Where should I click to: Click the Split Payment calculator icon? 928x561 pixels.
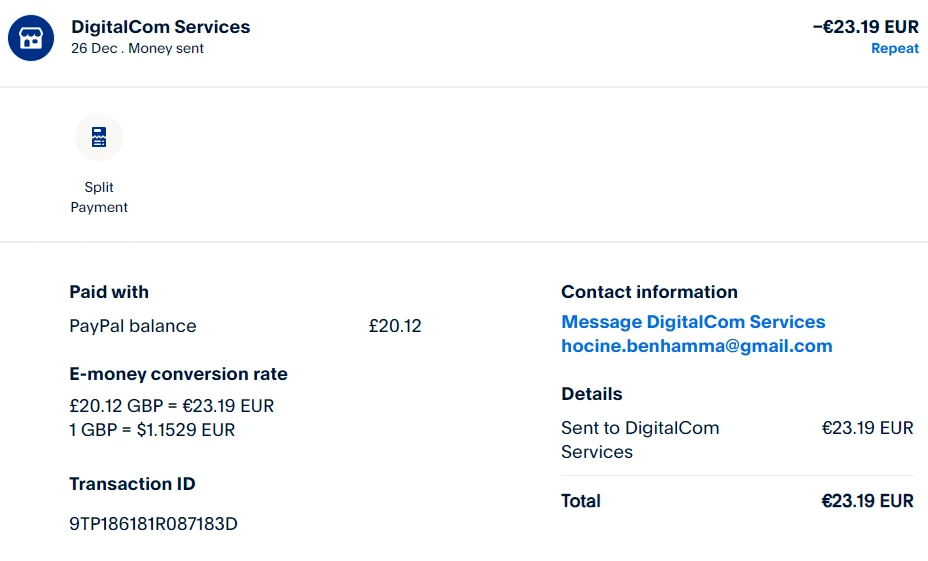(99, 138)
